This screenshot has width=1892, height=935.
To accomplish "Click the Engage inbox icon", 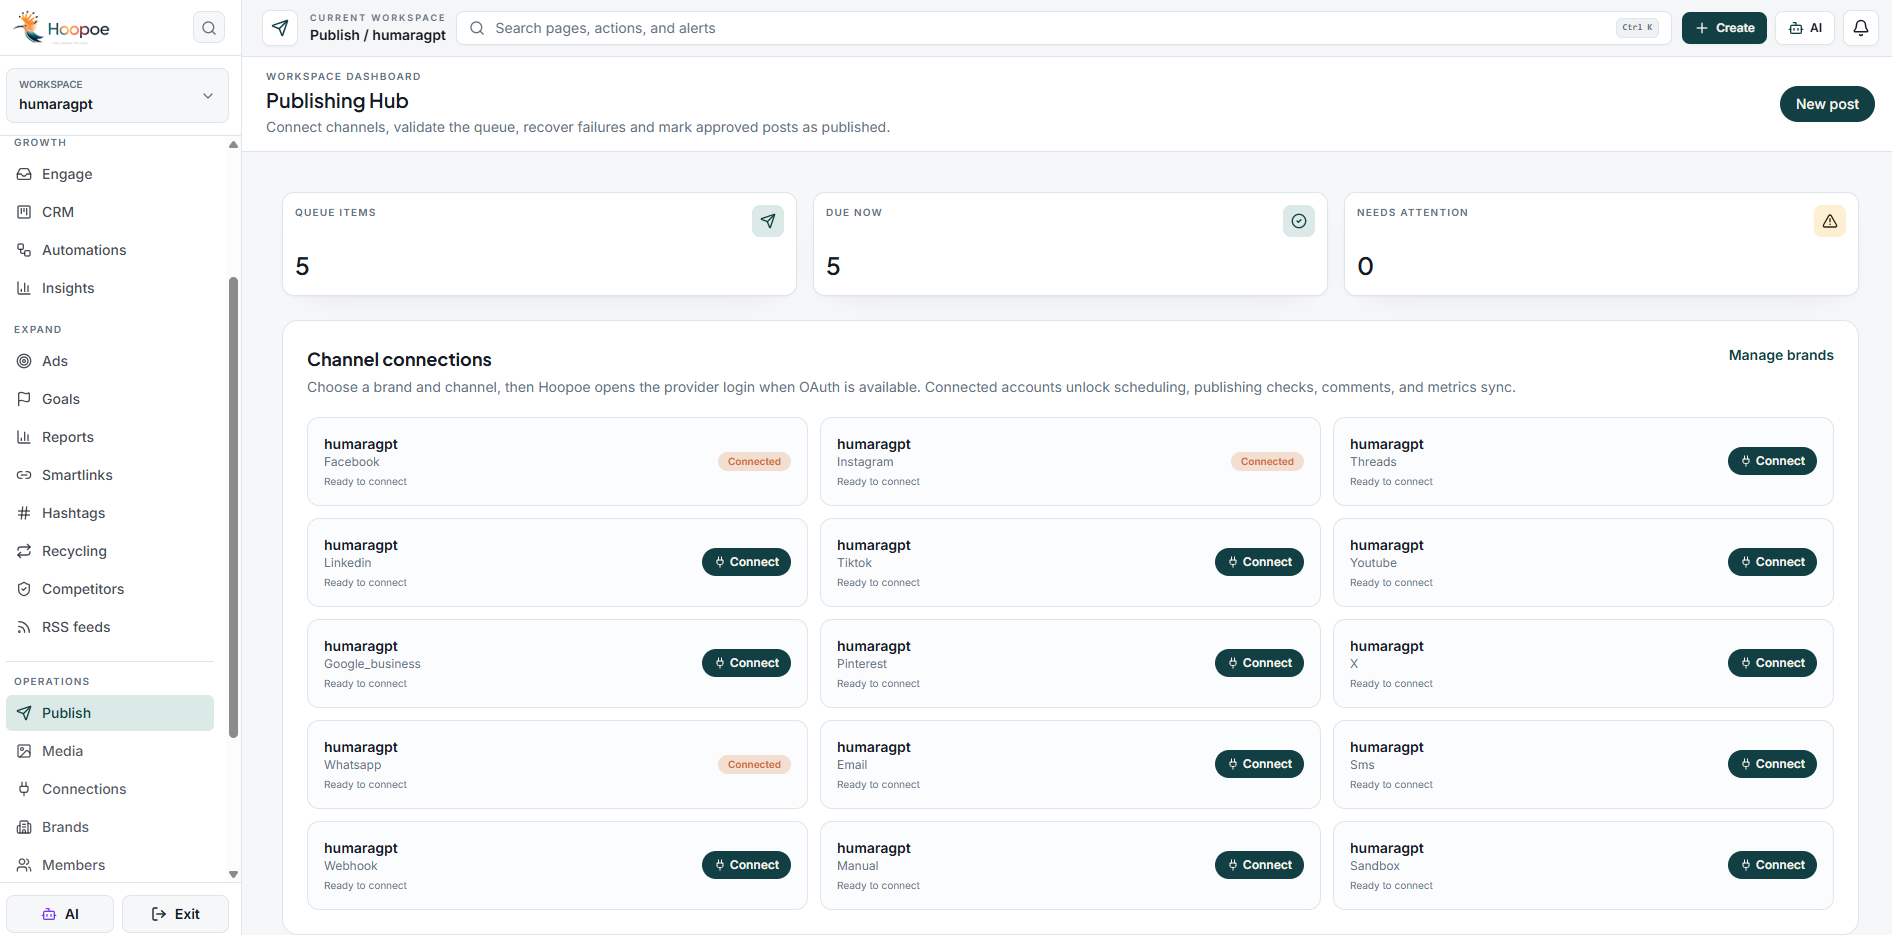I will 24,174.
